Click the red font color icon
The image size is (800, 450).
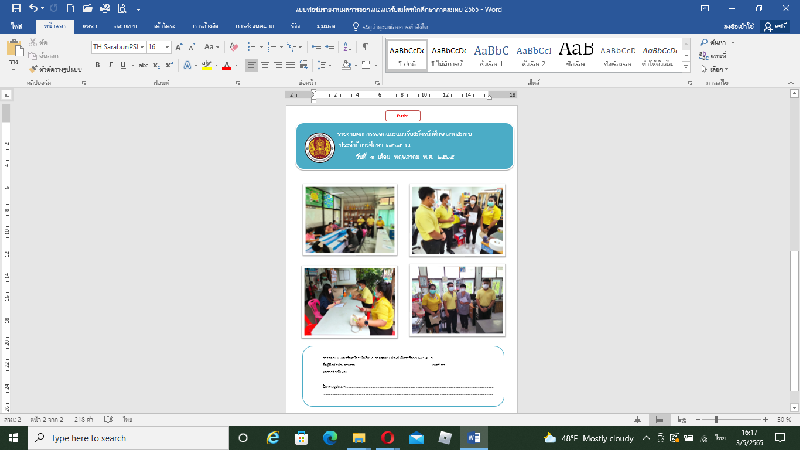click(x=227, y=66)
